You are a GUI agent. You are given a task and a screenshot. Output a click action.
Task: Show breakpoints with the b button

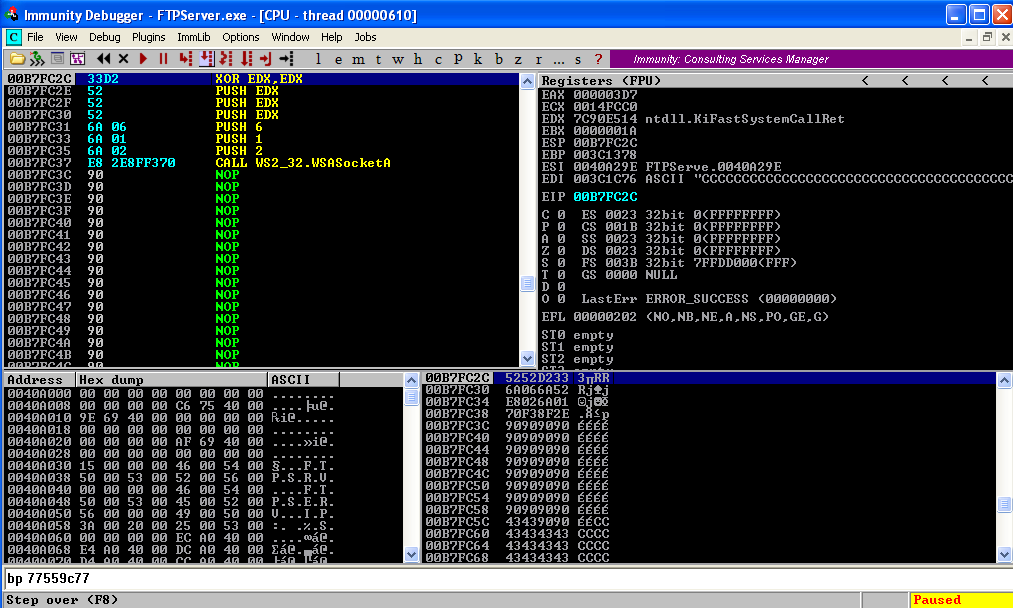point(498,59)
